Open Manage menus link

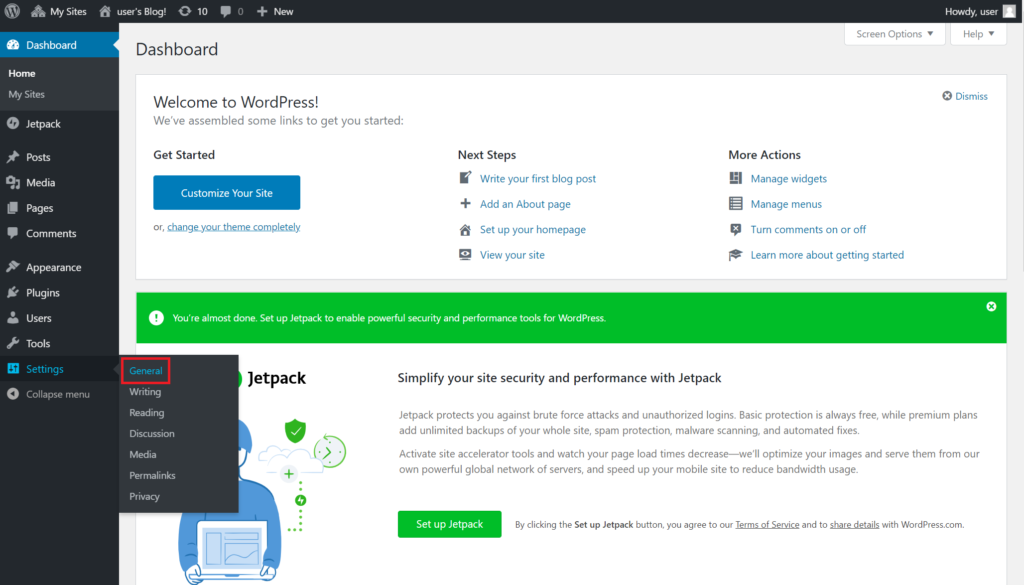[786, 204]
